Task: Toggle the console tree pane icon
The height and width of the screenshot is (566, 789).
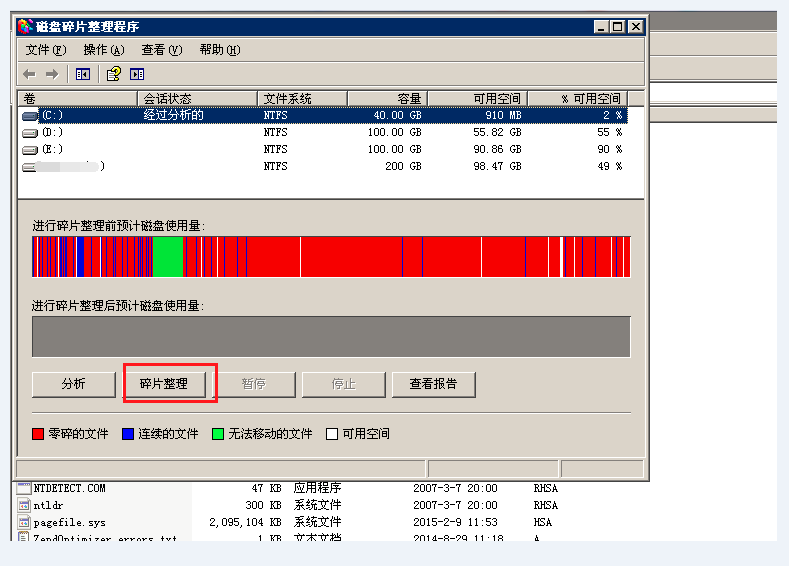Action: coord(83,74)
